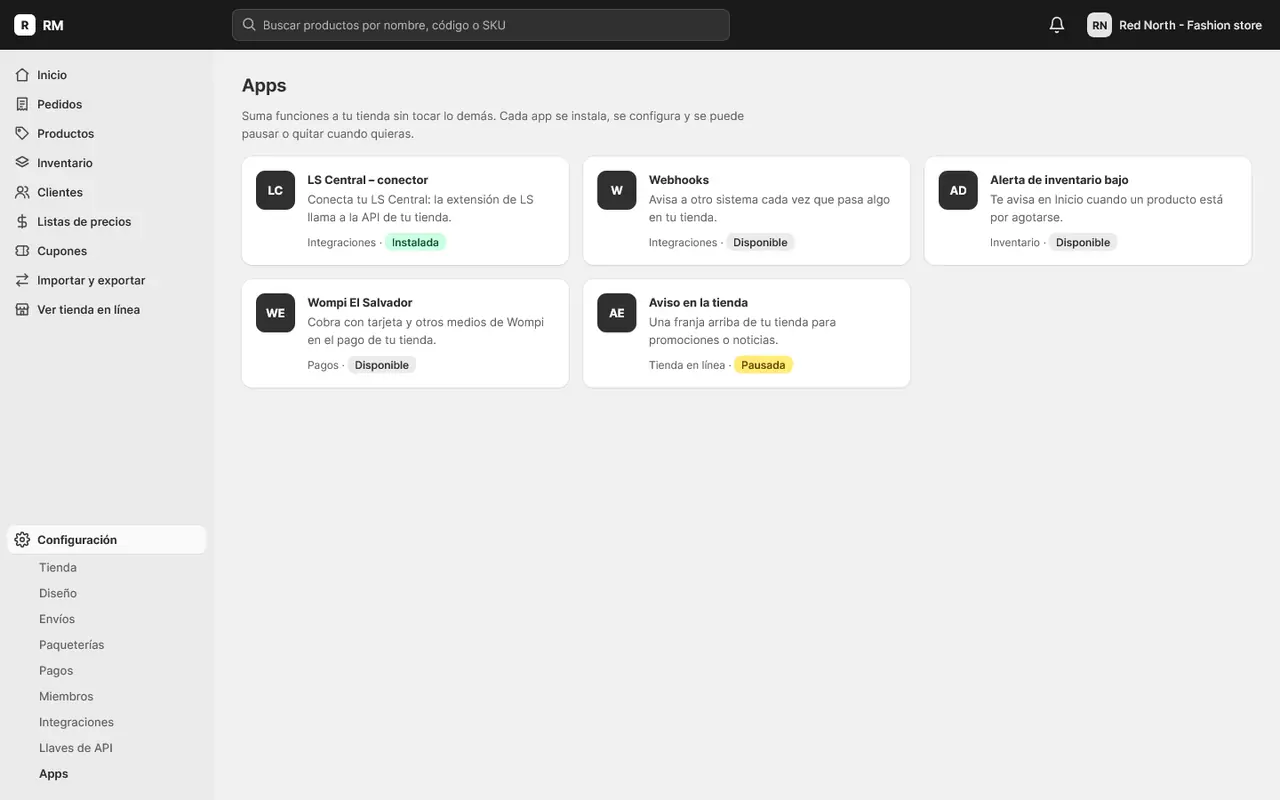Click Disponible badge on Wompi card
Image resolution: width=1280 pixels, height=800 pixels.
pyautogui.click(x=382, y=365)
